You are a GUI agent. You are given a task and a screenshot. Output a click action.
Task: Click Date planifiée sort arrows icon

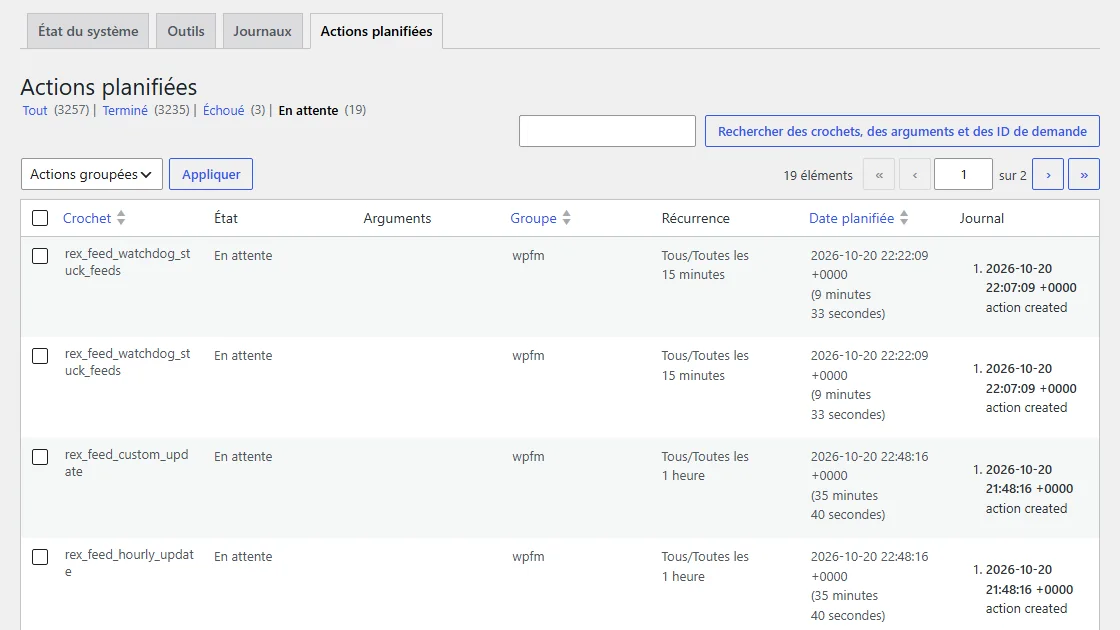point(904,218)
